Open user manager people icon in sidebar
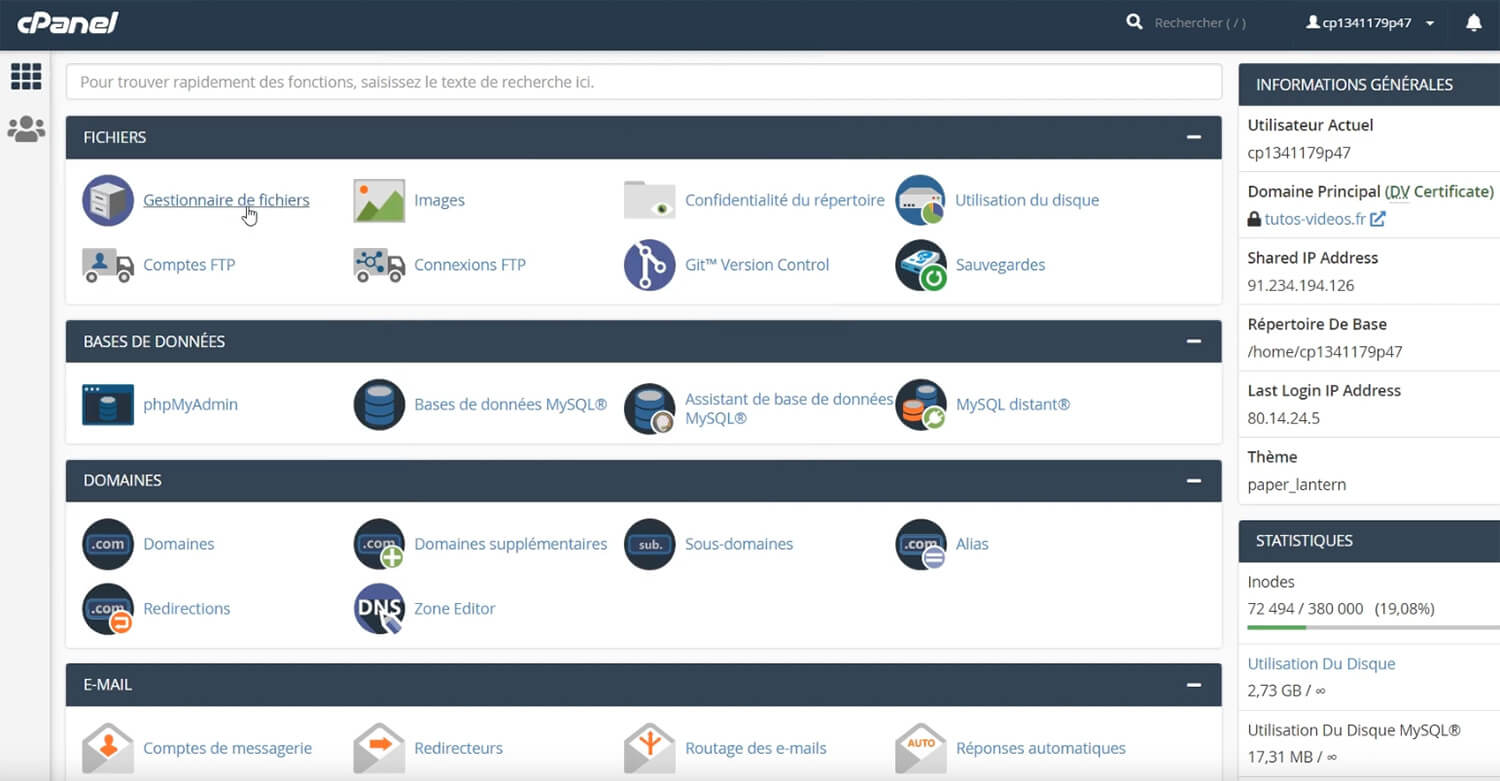 click(x=26, y=129)
